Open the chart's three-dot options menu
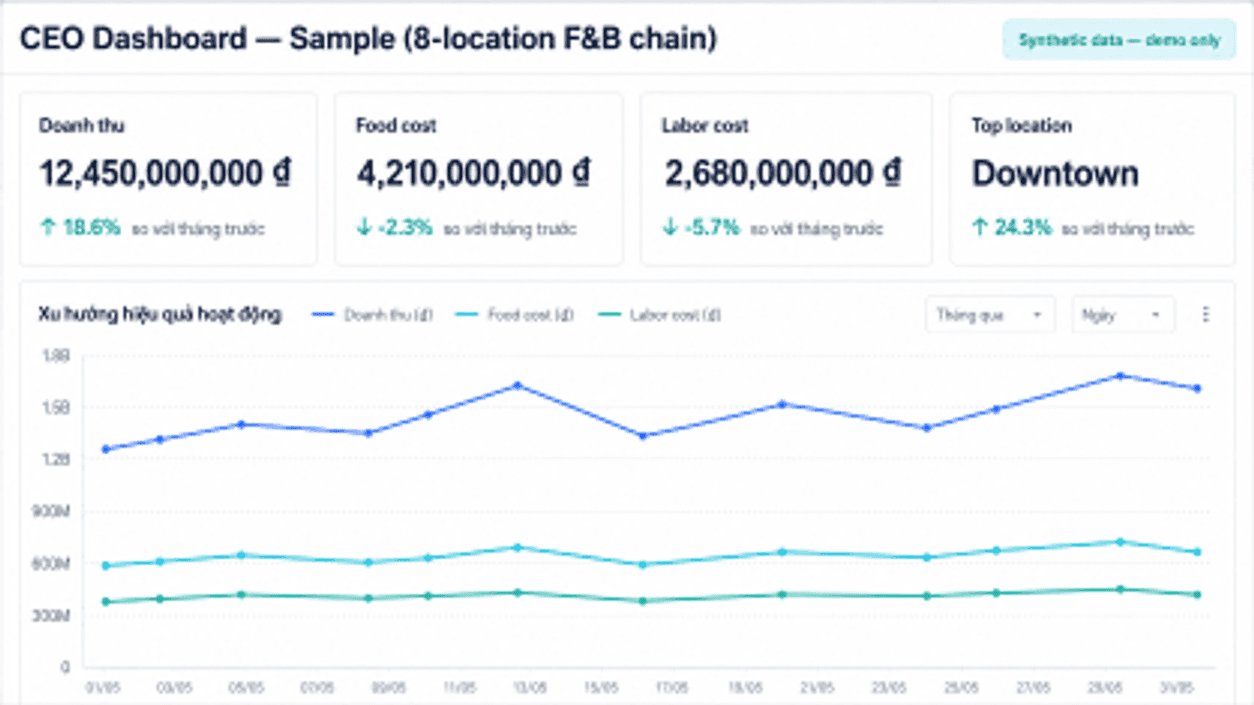Viewport: 1254px width, 705px height. click(x=1205, y=315)
